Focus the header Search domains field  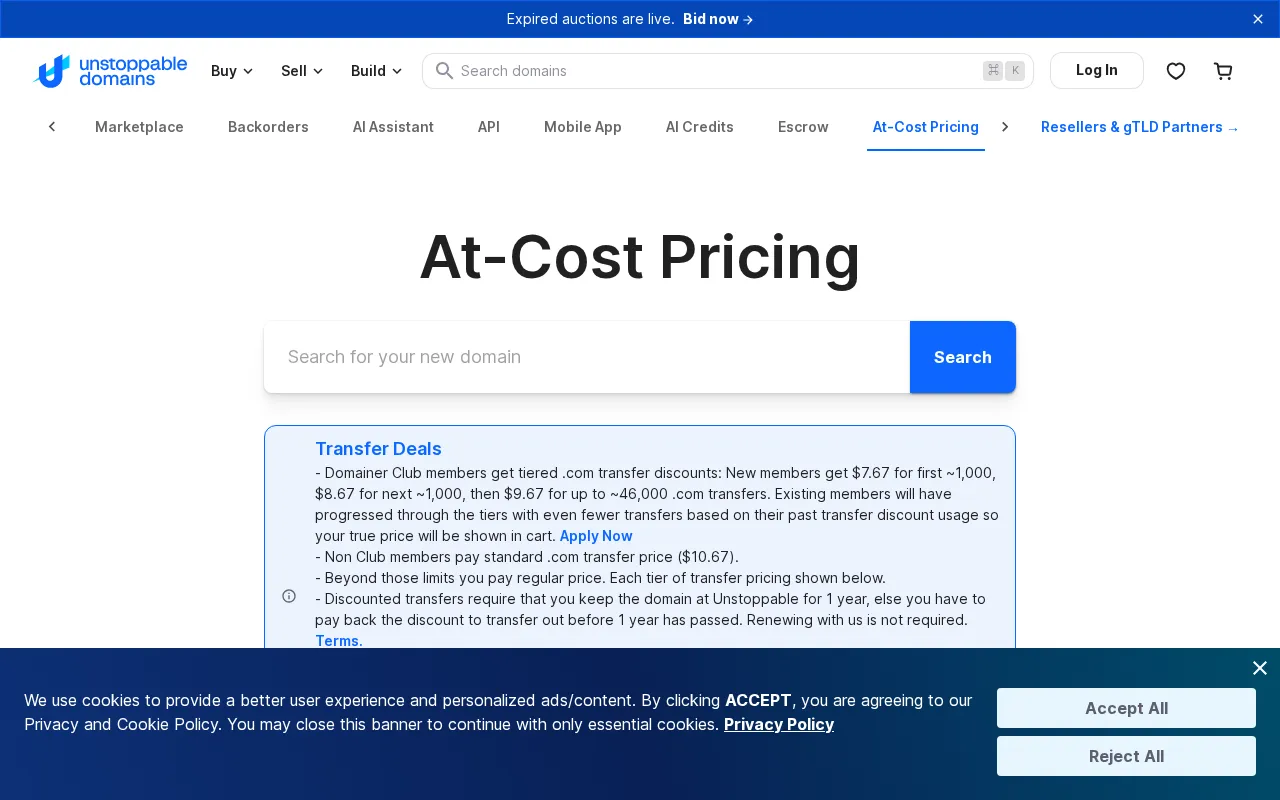(727, 71)
